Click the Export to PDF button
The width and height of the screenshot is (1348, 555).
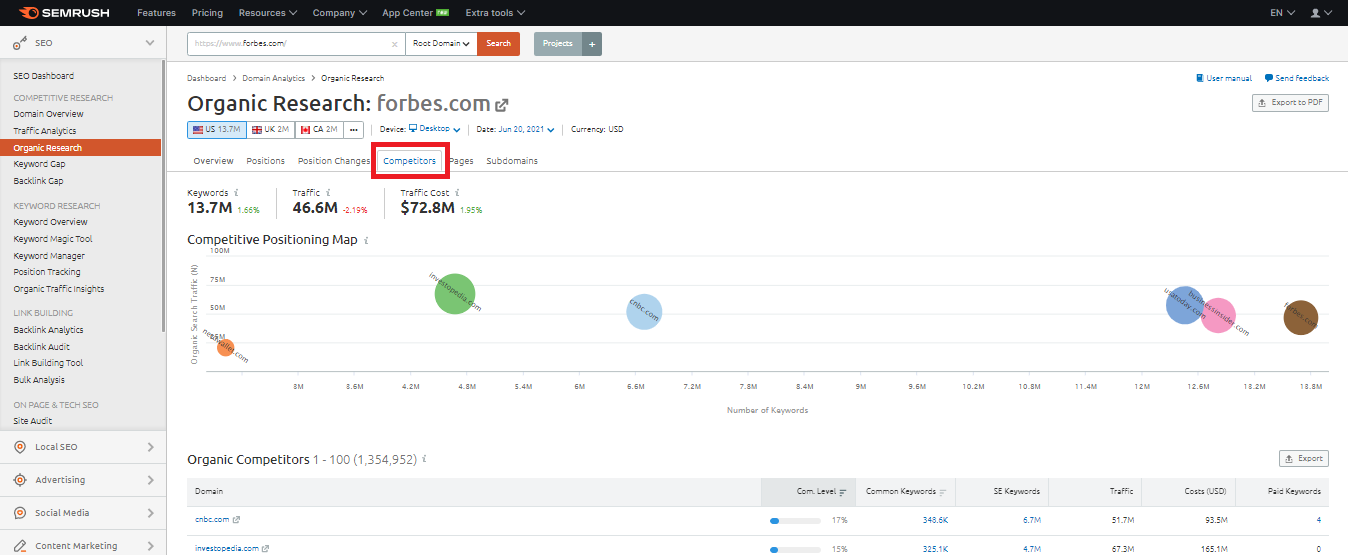(x=1290, y=102)
